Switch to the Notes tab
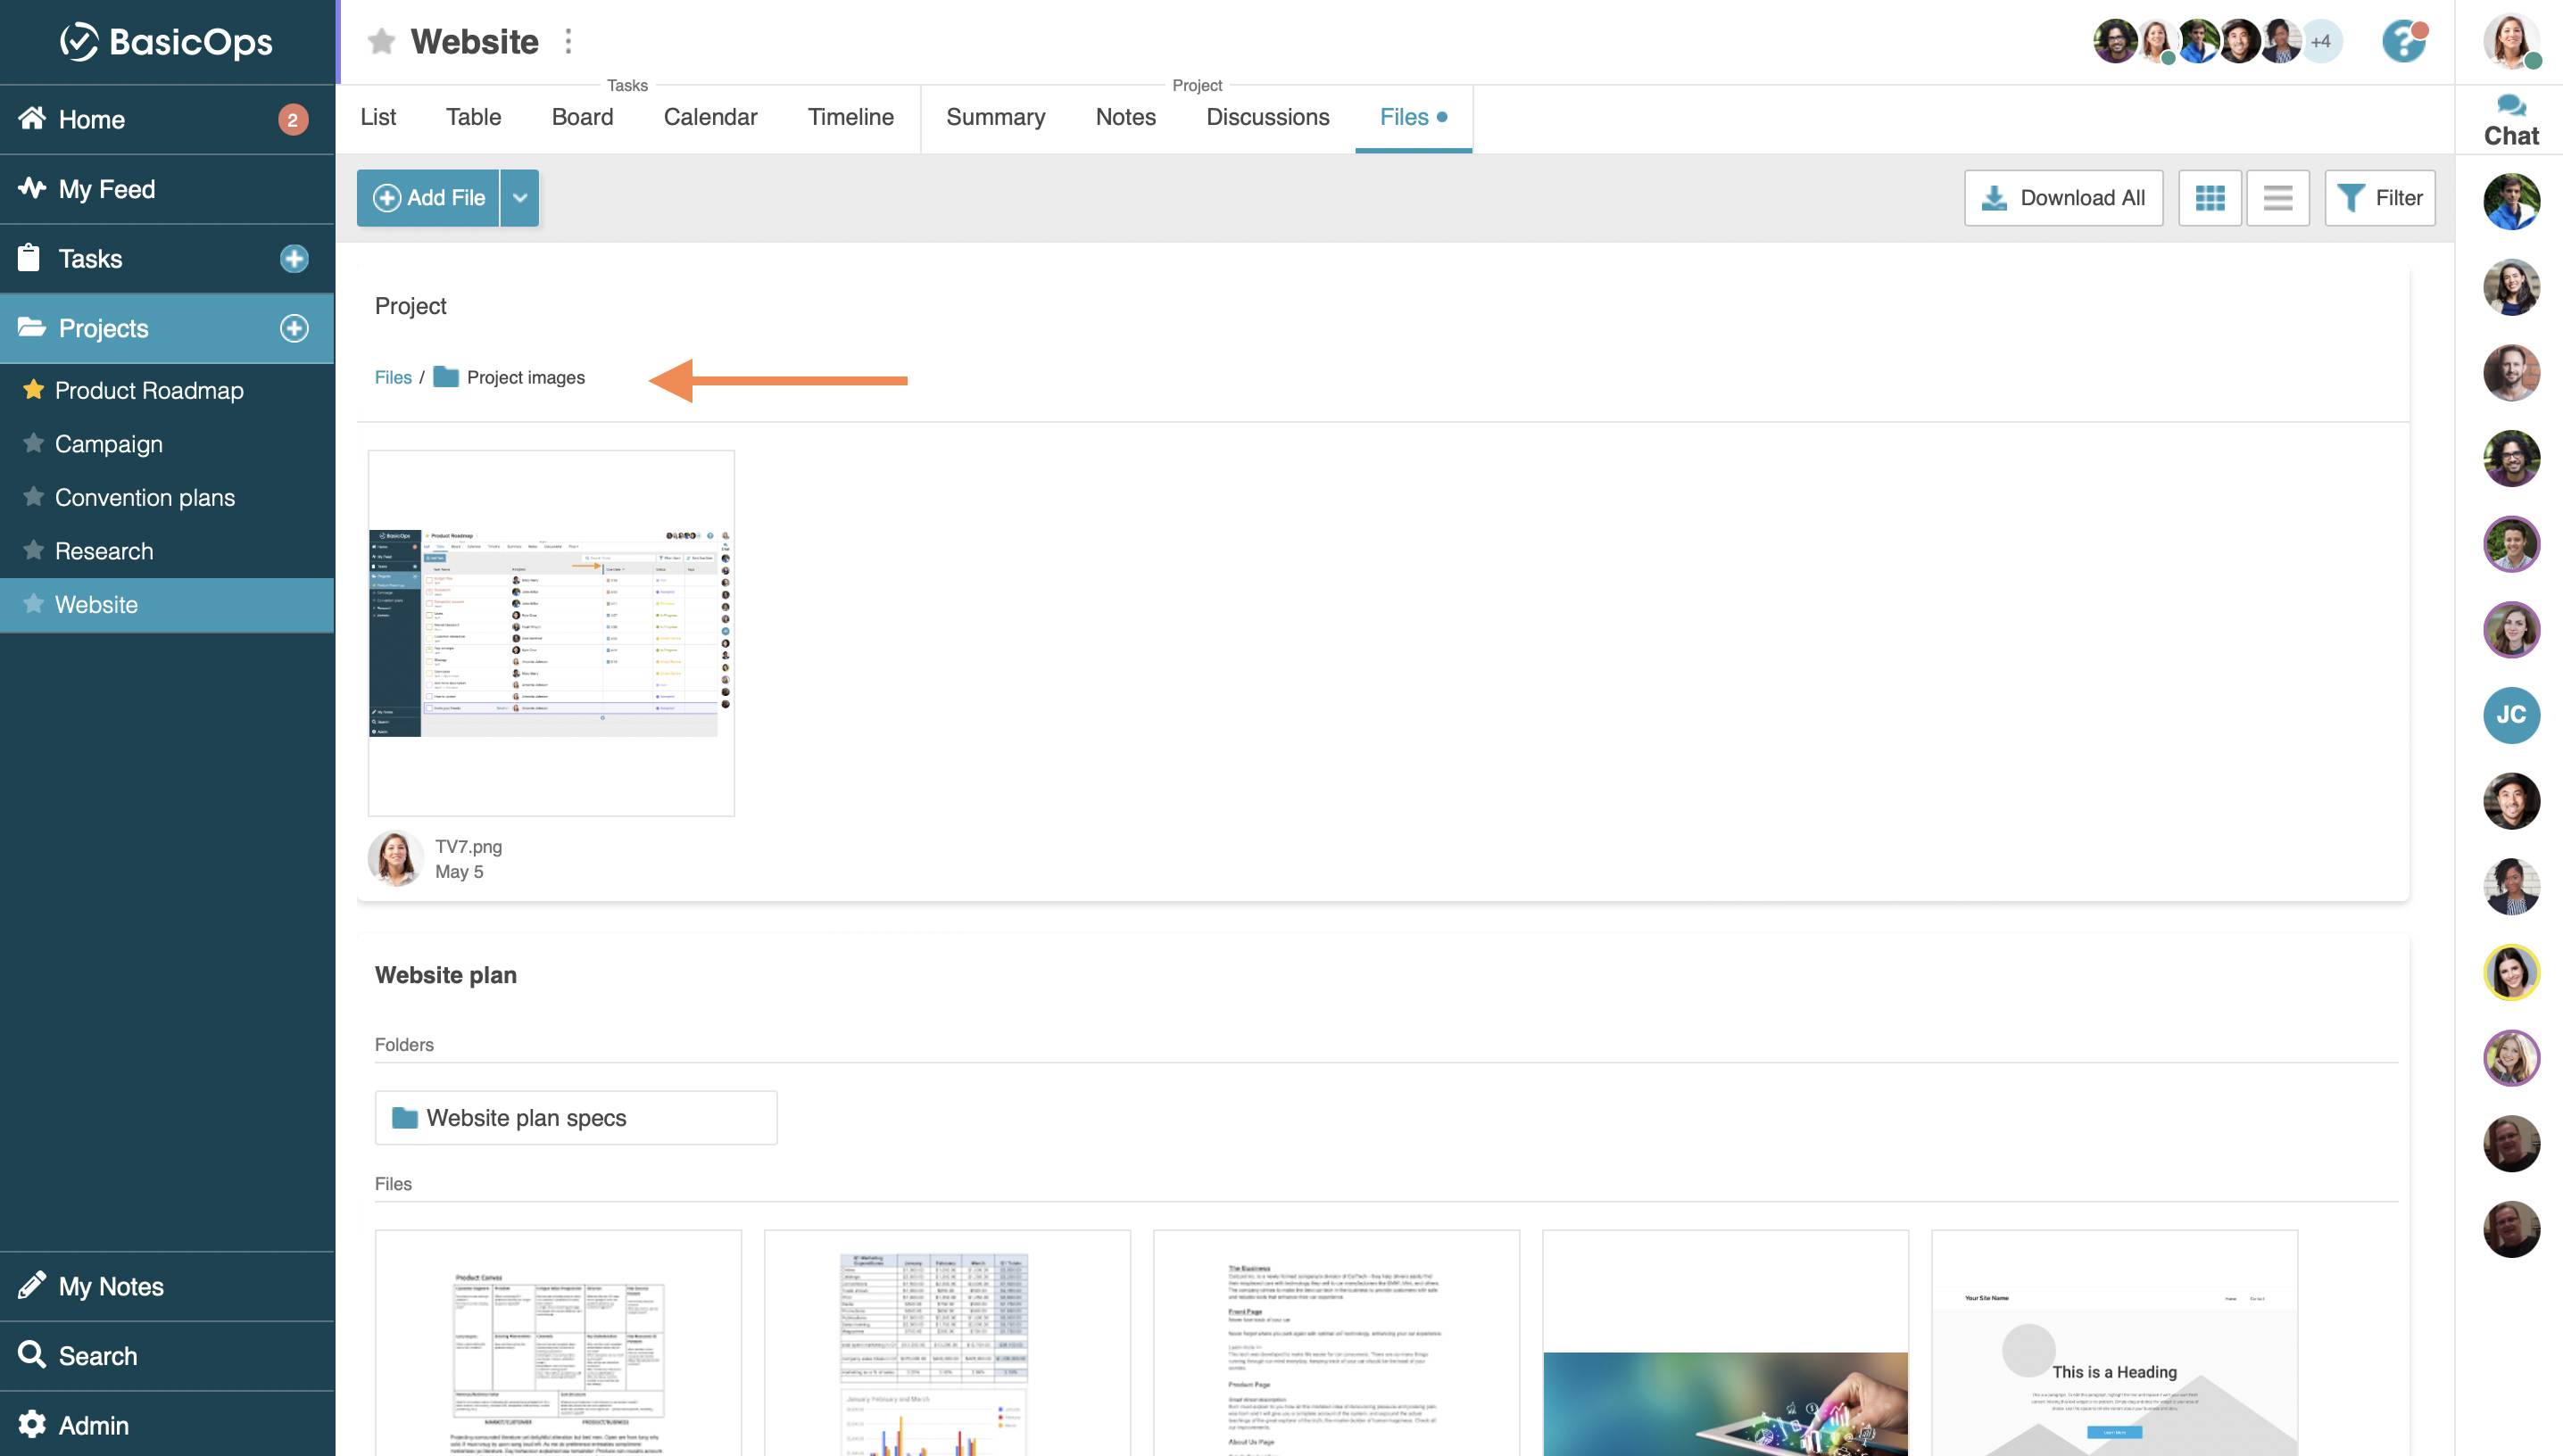Screen dimensions: 2563x1456 pos(1125,117)
